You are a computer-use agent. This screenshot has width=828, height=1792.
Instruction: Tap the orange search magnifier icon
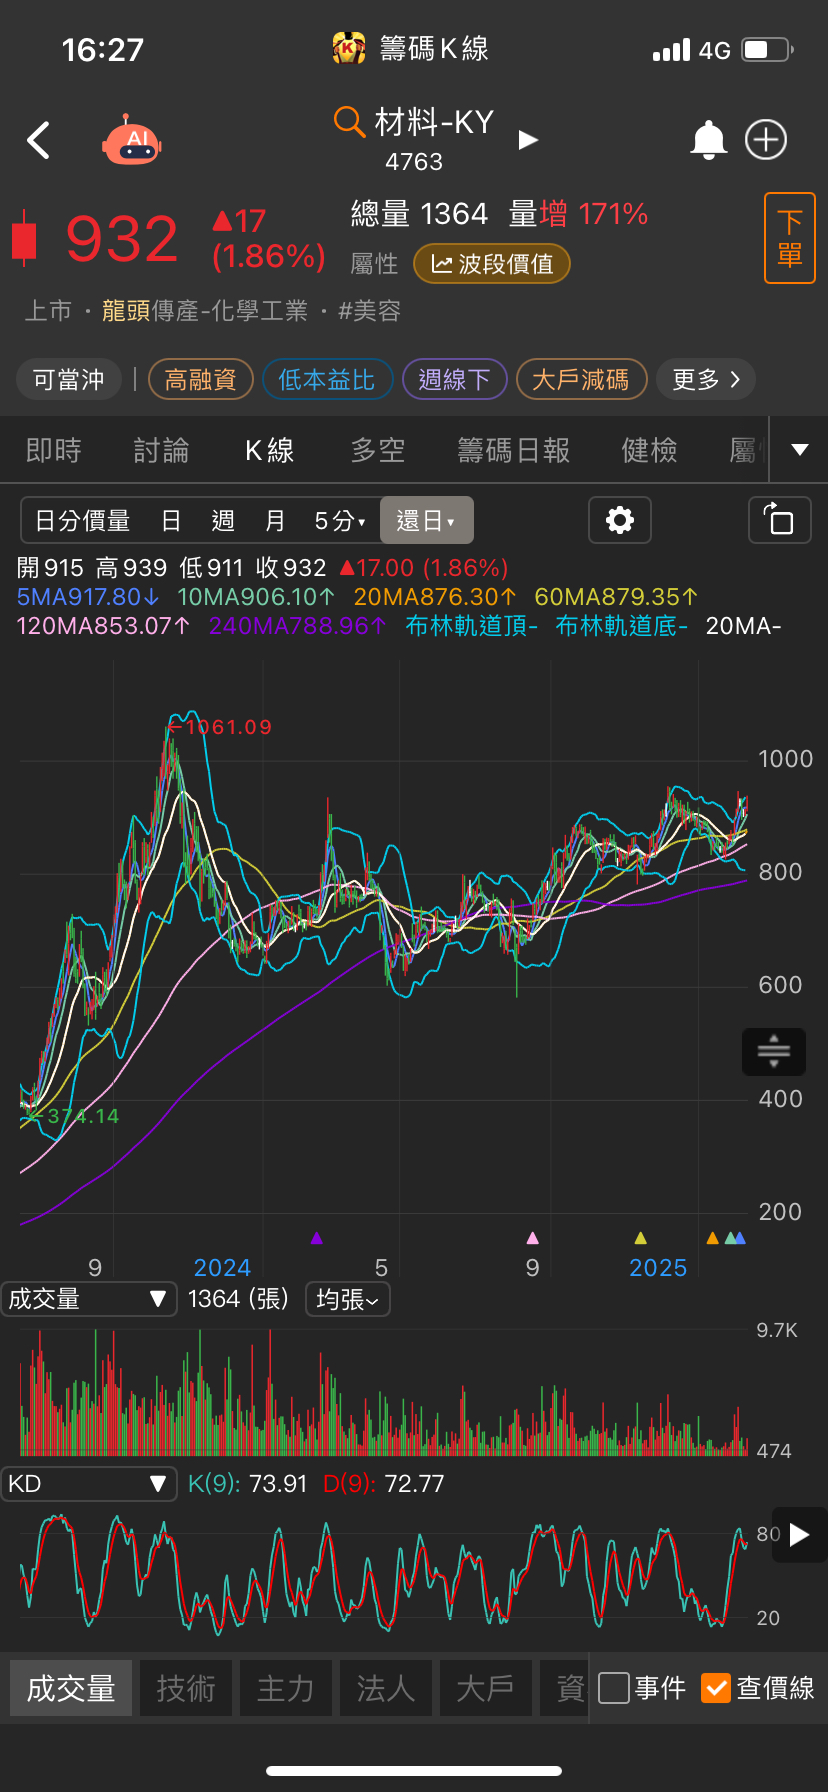click(348, 122)
